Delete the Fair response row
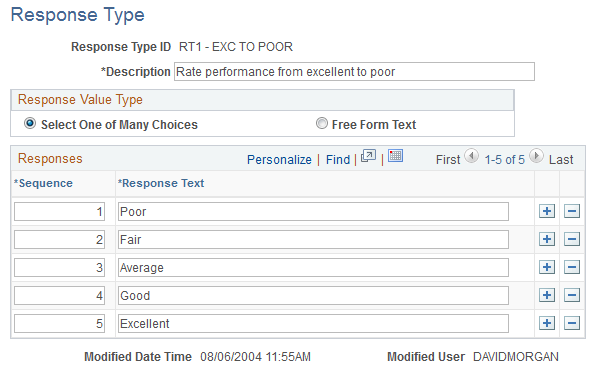Screen dimensions: 612x372 (x=572, y=239)
